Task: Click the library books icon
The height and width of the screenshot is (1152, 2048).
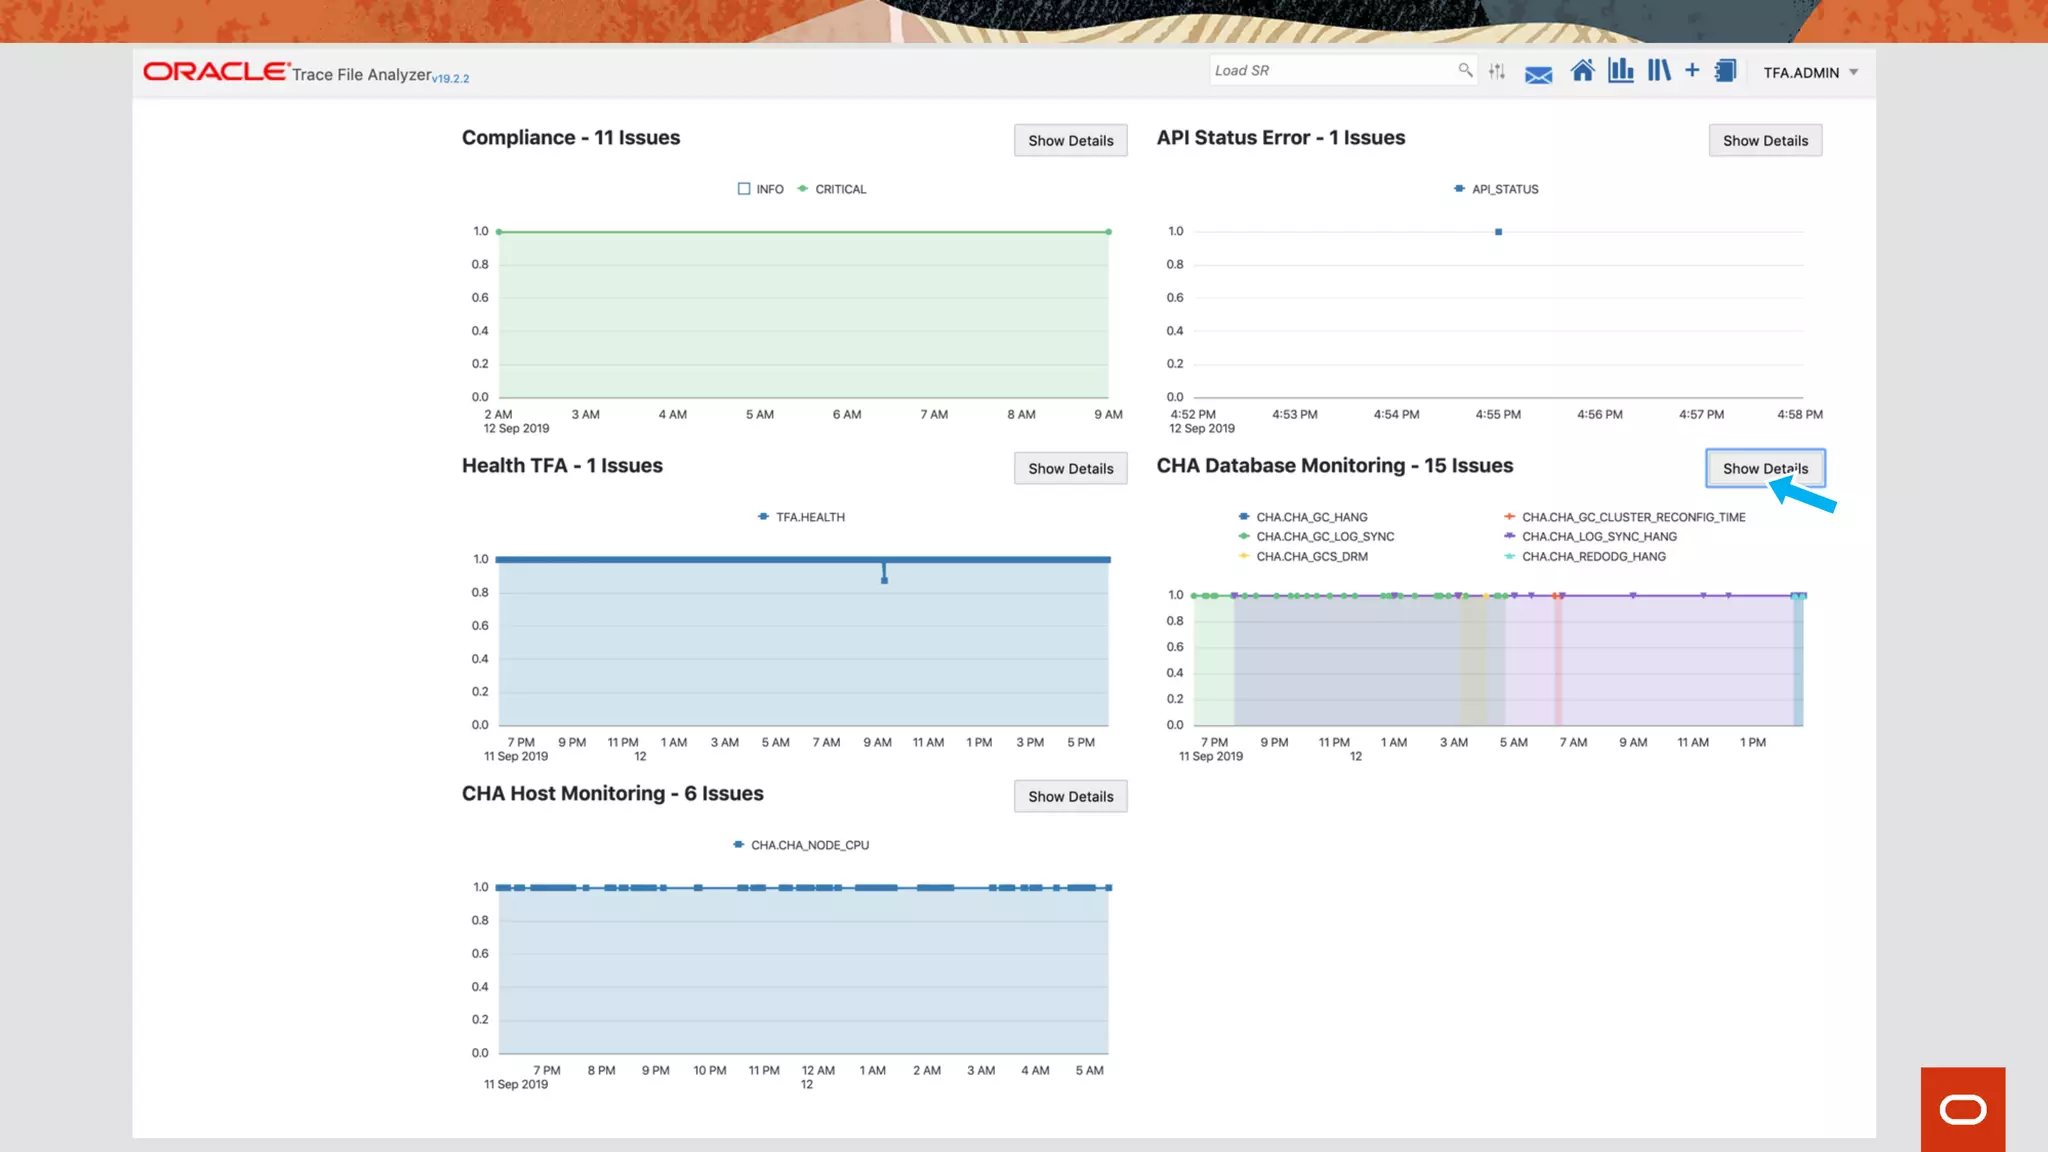Action: tap(1659, 71)
